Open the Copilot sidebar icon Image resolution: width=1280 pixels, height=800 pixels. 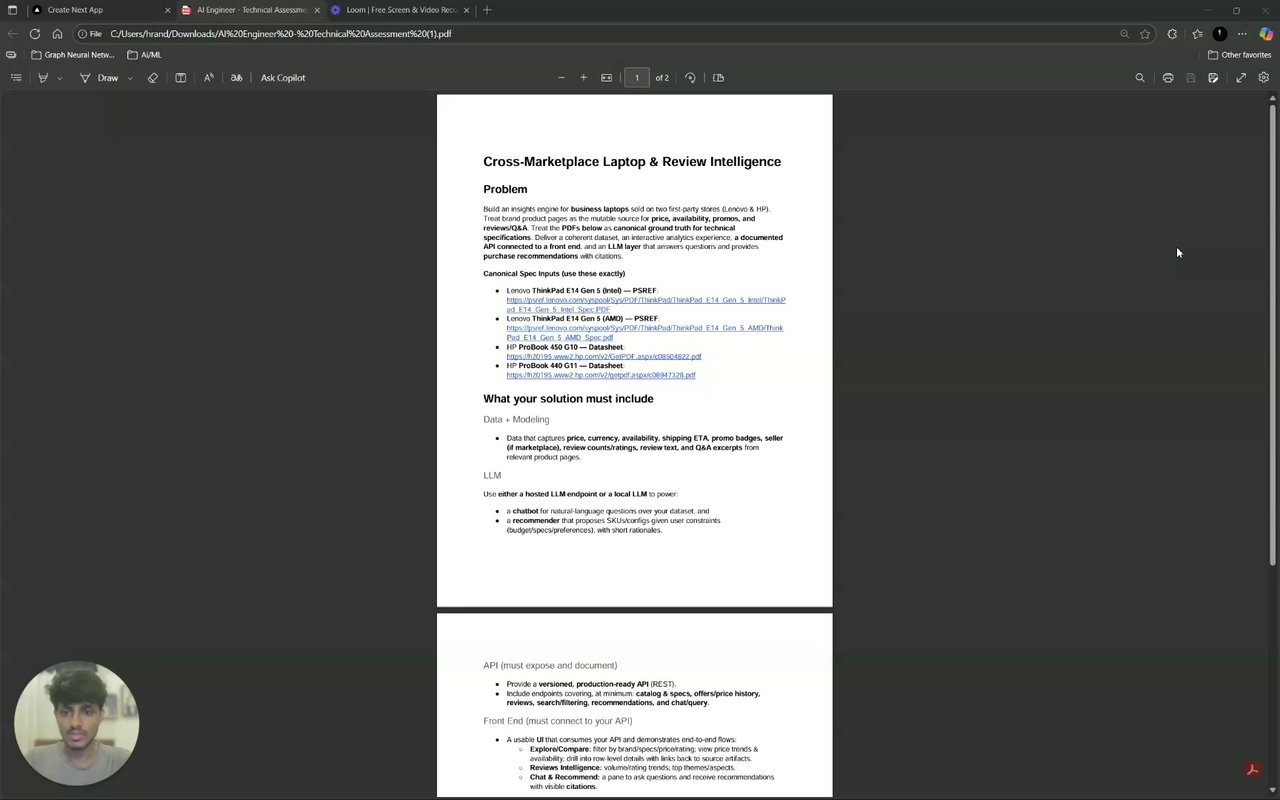click(x=1266, y=34)
